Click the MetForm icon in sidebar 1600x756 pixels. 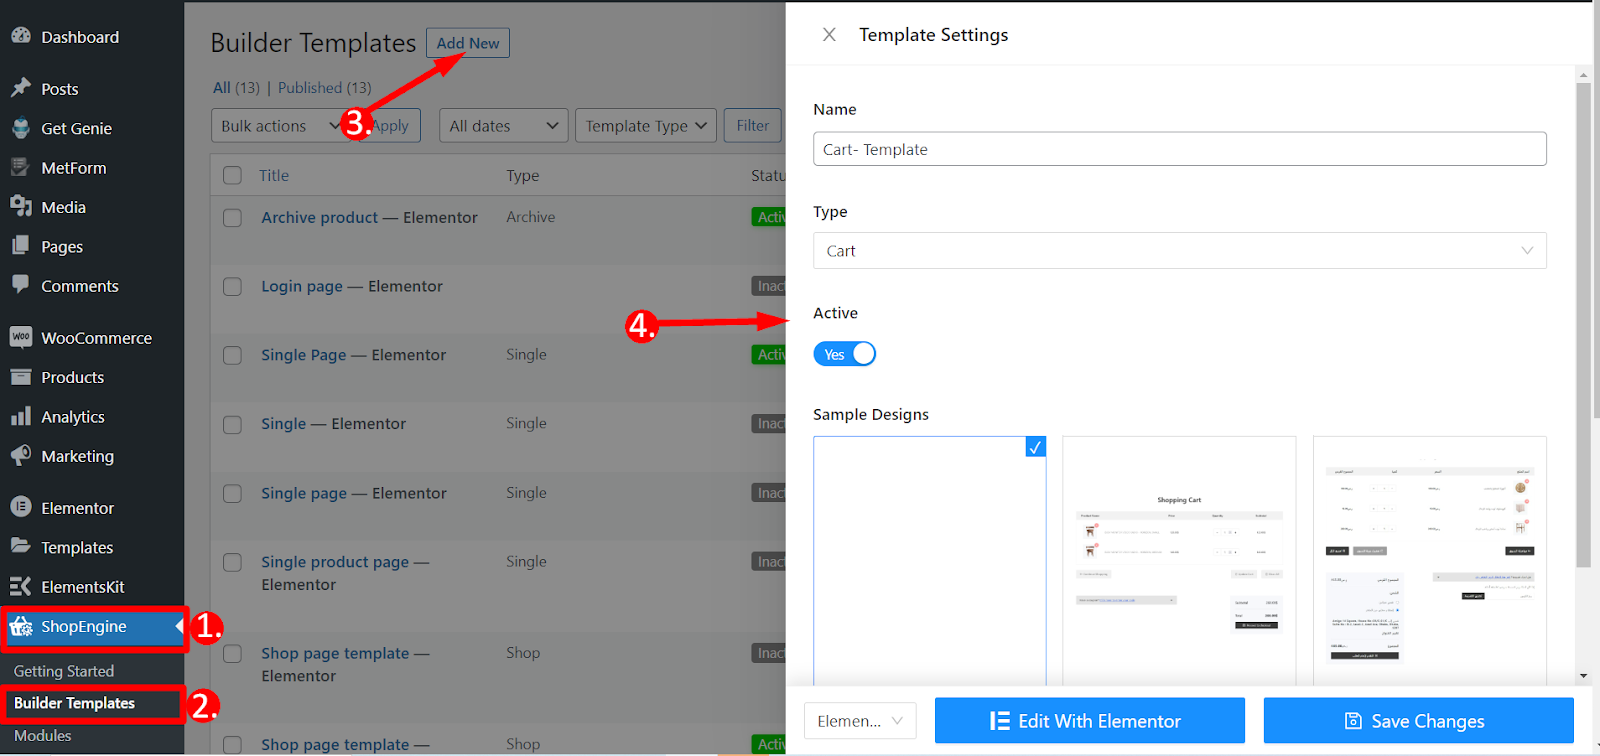click(21, 167)
